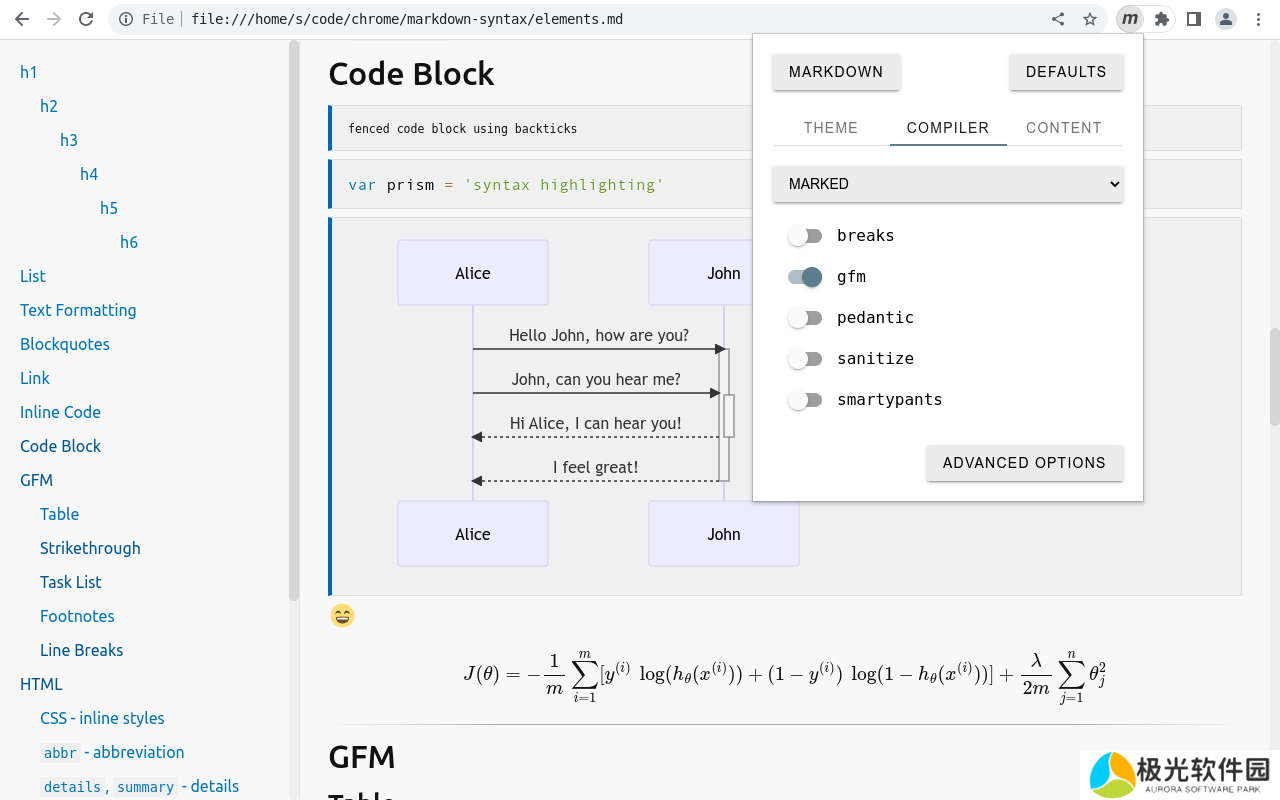Enable the smartypants switch
Viewport: 1280px width, 800px height.
click(805, 400)
